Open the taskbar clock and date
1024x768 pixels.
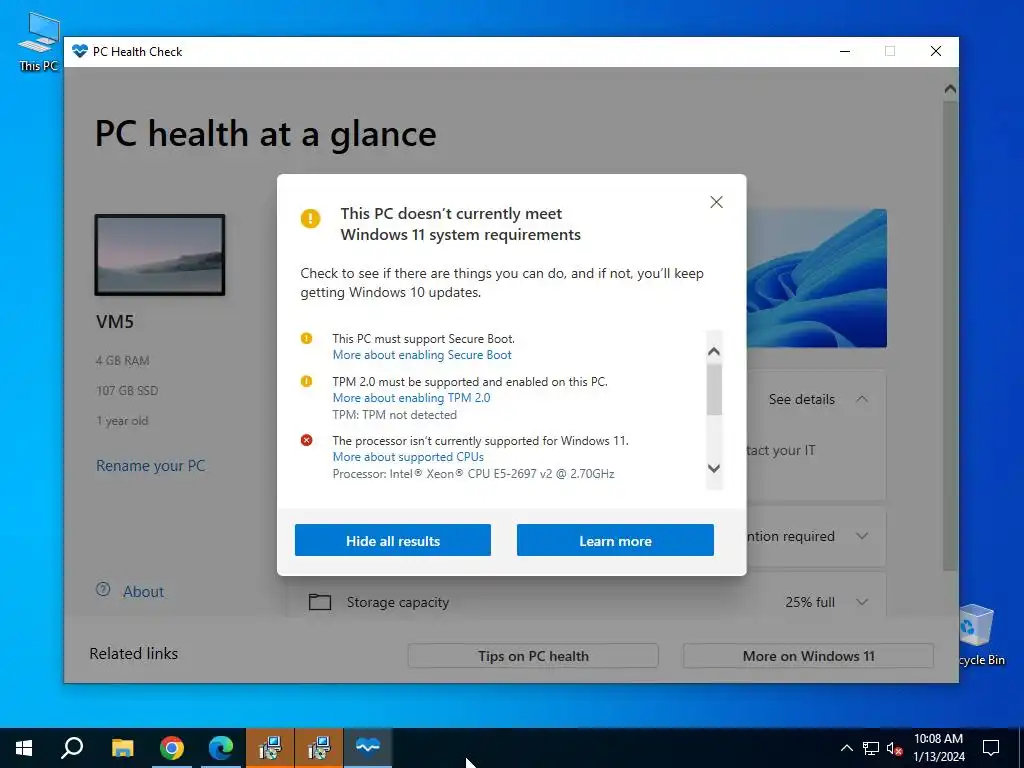[938, 748]
